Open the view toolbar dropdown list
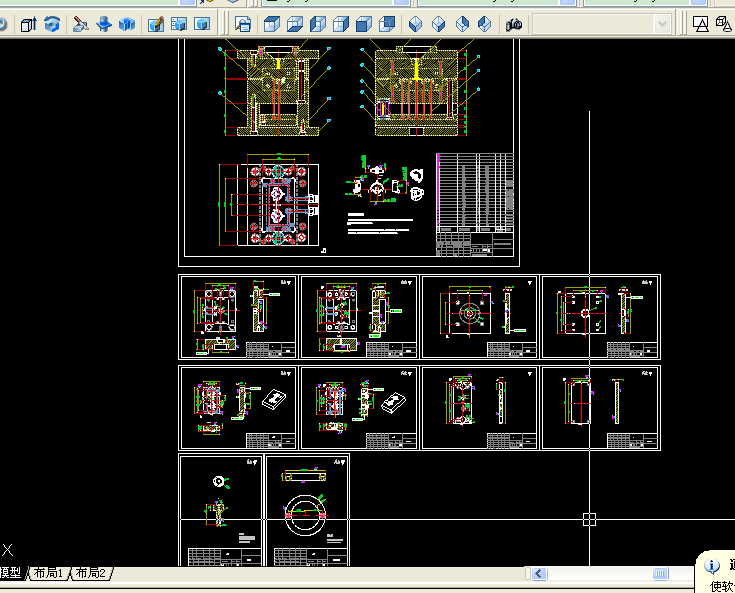The height and width of the screenshot is (593, 735). click(x=662, y=24)
